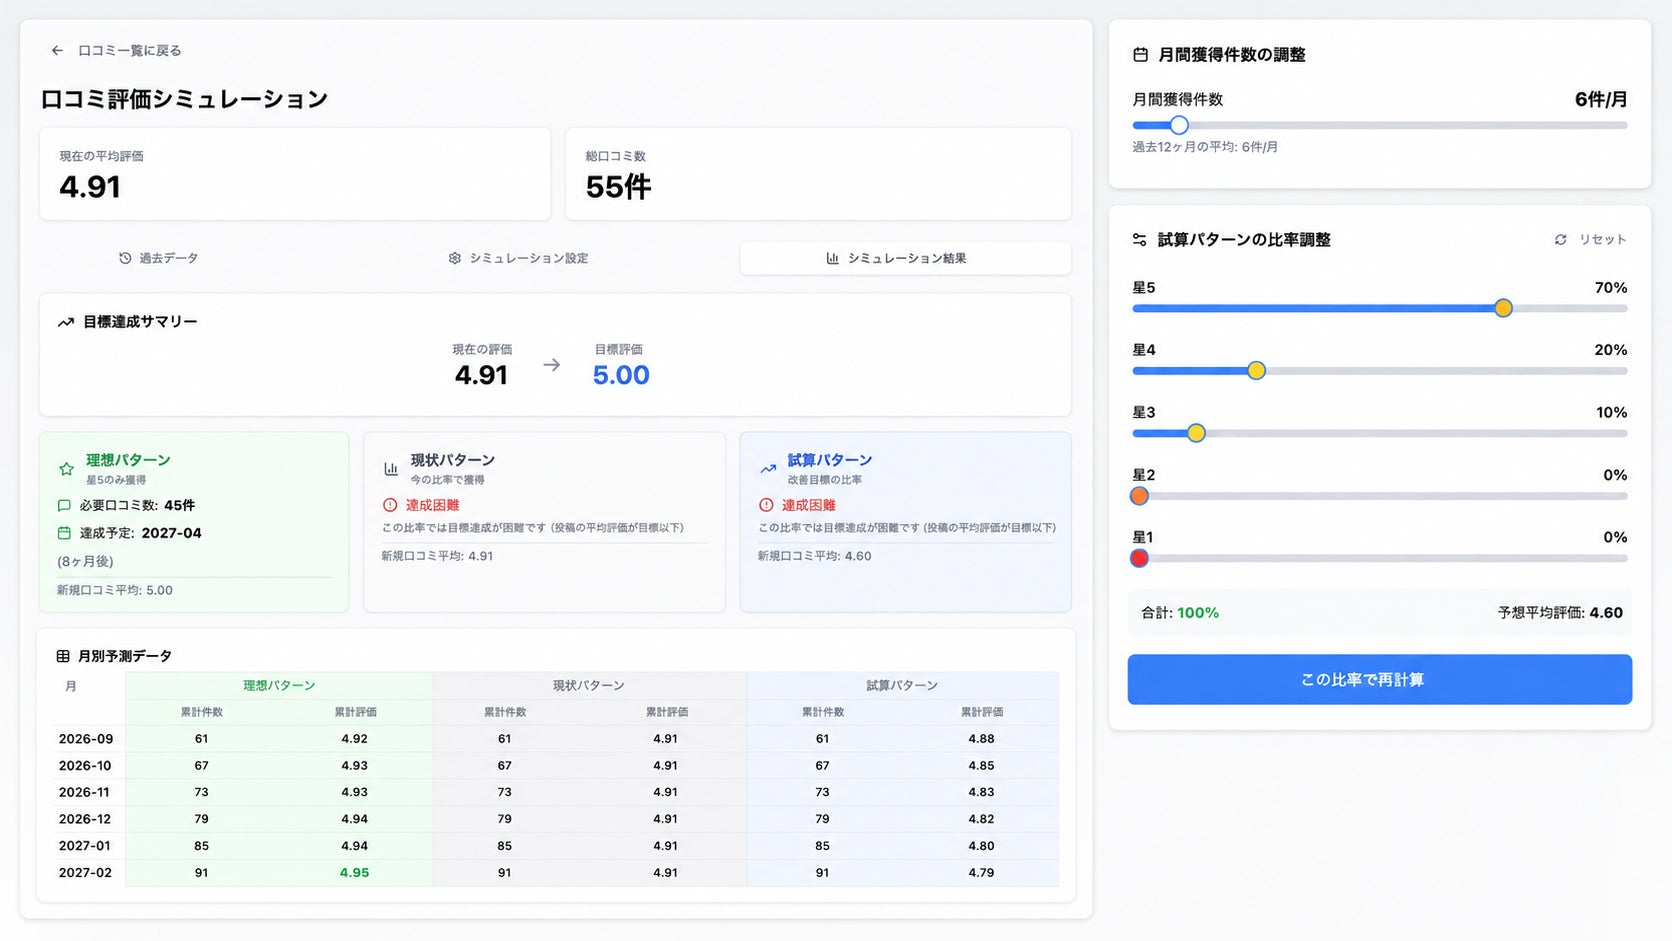Click the 理想パターン table column header
Screen dimensions: 1672x941
coord(279,686)
